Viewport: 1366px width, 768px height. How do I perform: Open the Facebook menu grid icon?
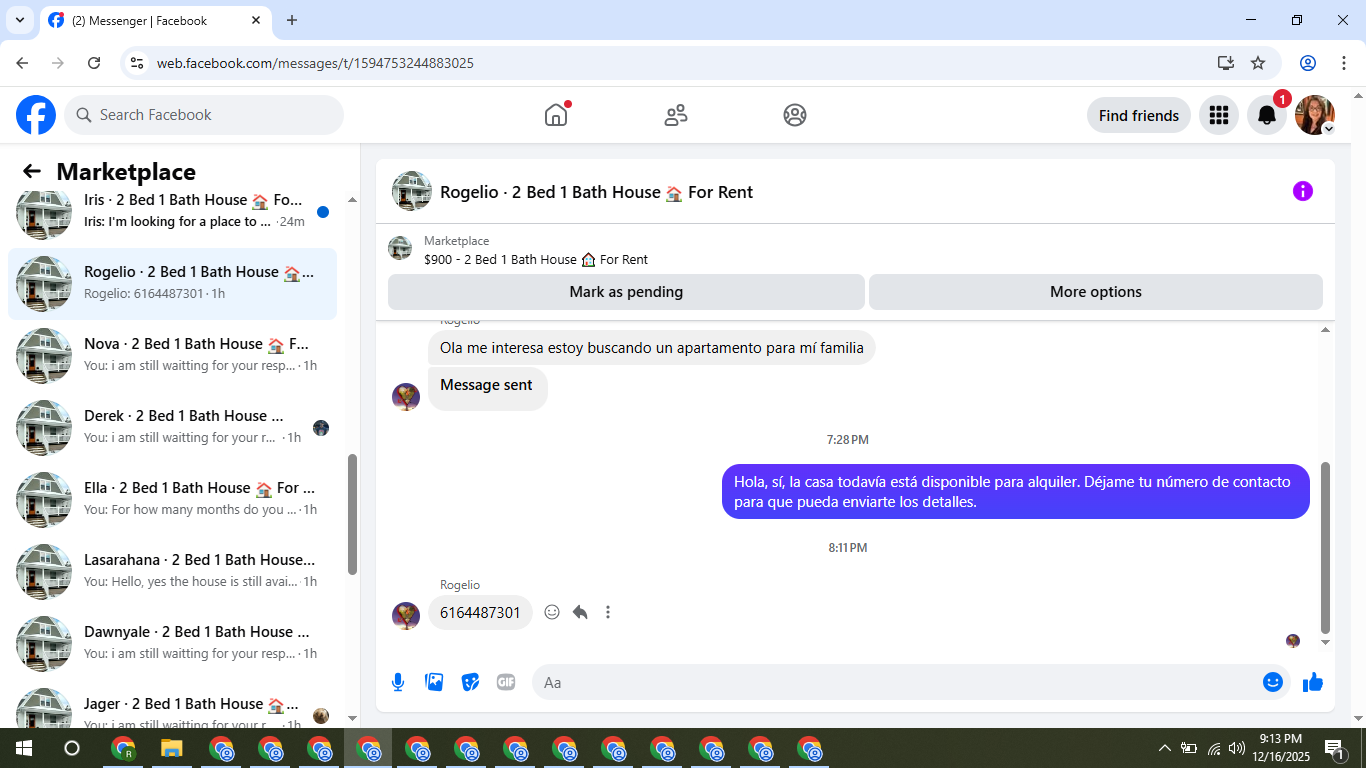(x=1219, y=115)
